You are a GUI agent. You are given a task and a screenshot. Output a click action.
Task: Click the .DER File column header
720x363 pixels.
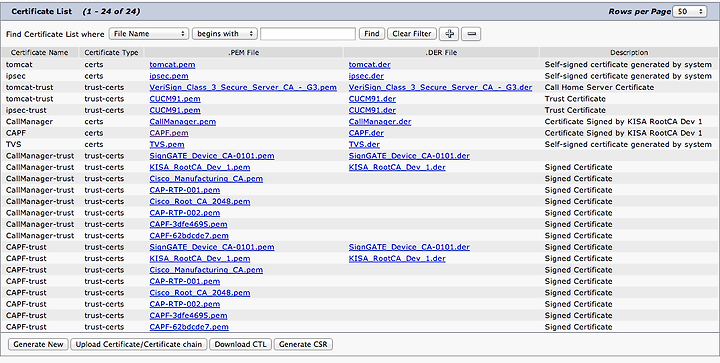point(441,53)
